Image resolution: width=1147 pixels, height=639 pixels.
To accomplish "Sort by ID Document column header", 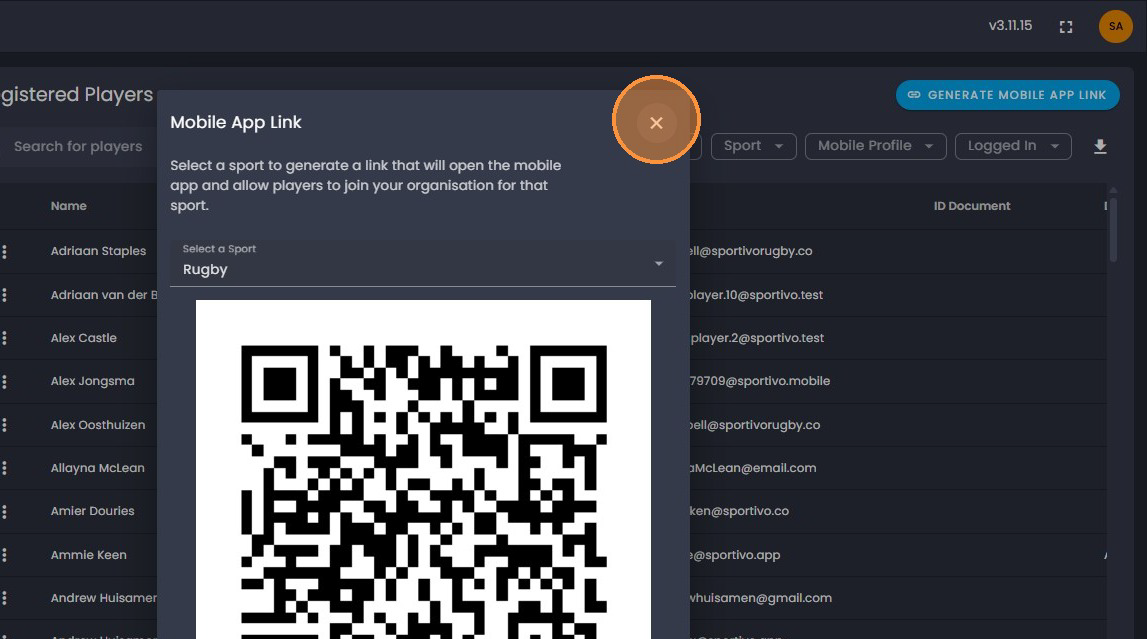I will click(x=971, y=206).
